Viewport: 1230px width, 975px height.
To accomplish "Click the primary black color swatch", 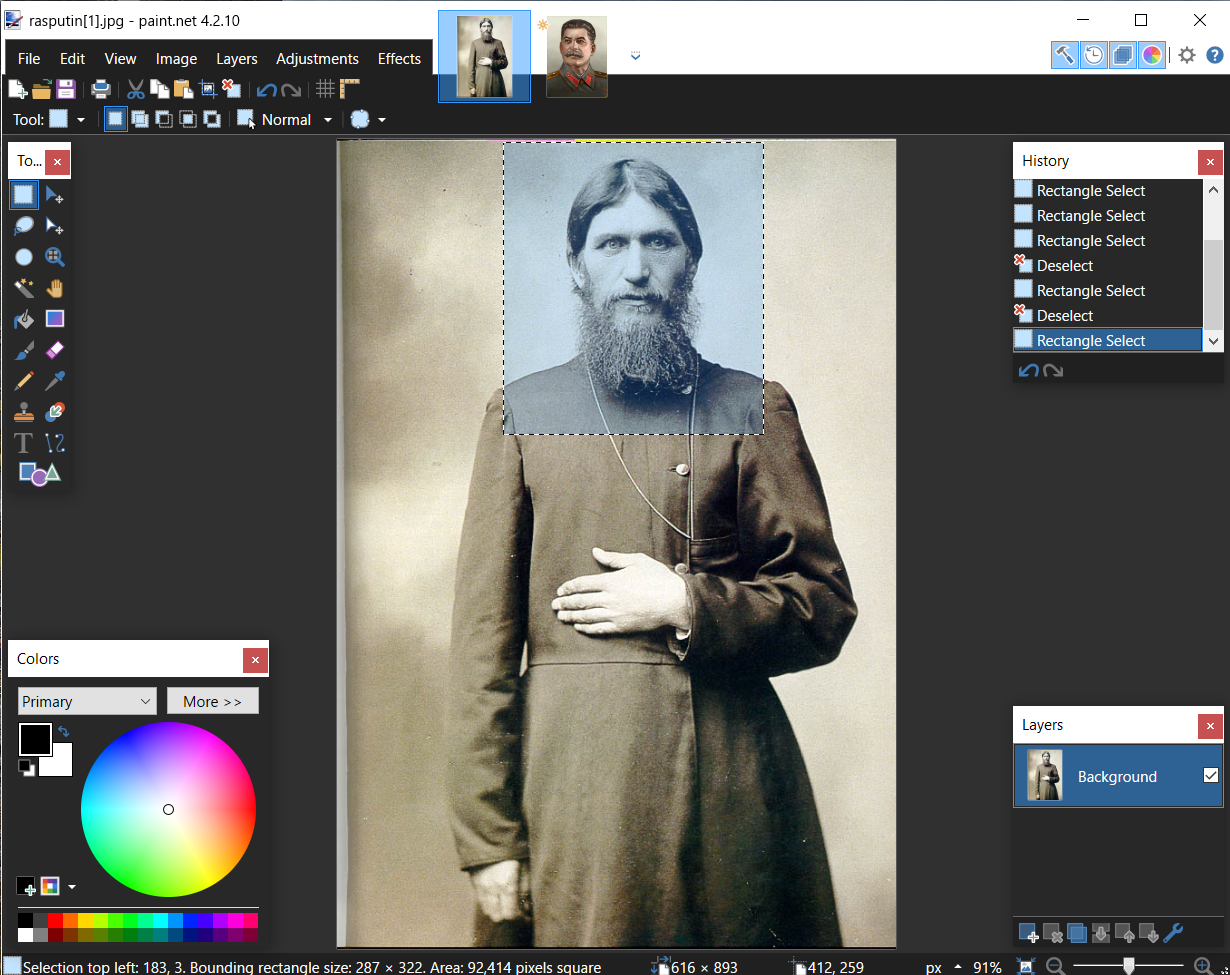I will coord(35,739).
